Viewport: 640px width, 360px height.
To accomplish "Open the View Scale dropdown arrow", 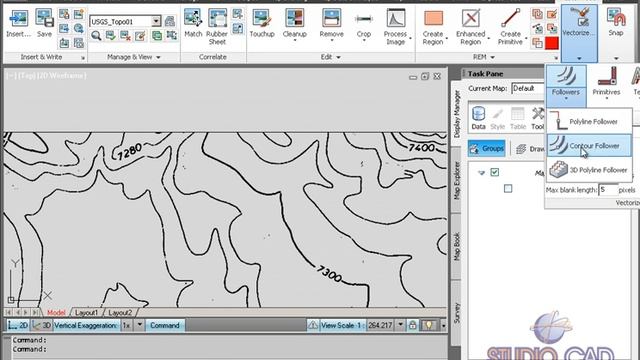I will click(x=400, y=325).
